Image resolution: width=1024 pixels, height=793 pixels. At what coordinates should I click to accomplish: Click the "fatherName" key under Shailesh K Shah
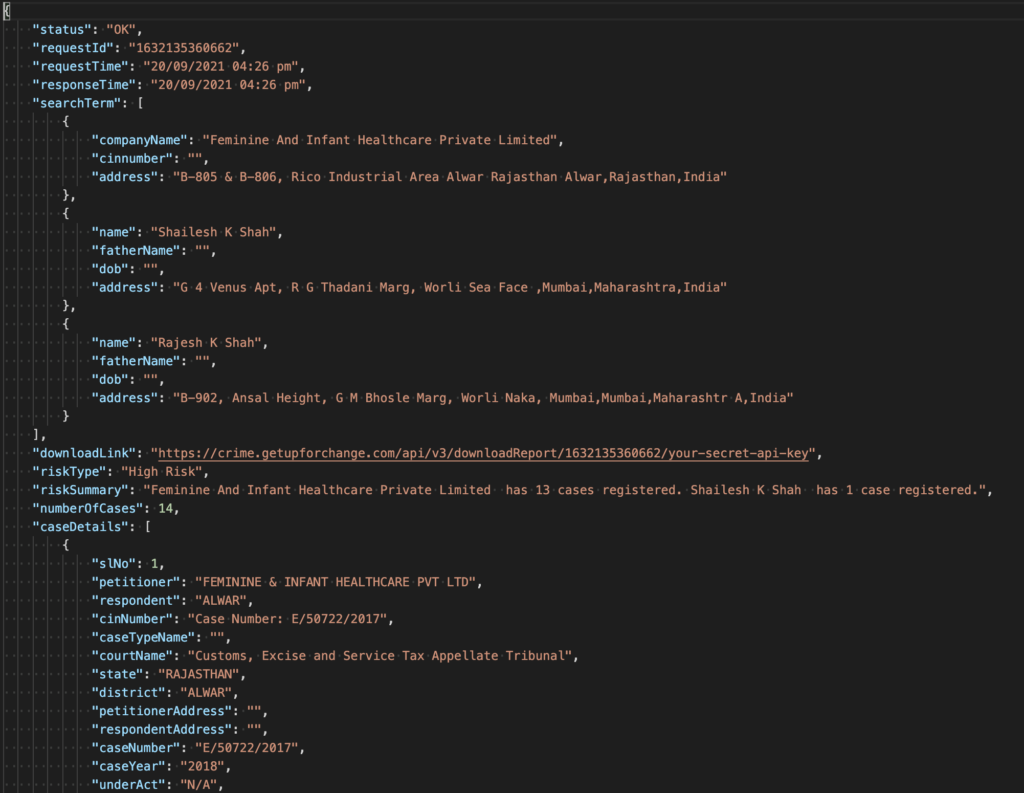click(x=136, y=251)
